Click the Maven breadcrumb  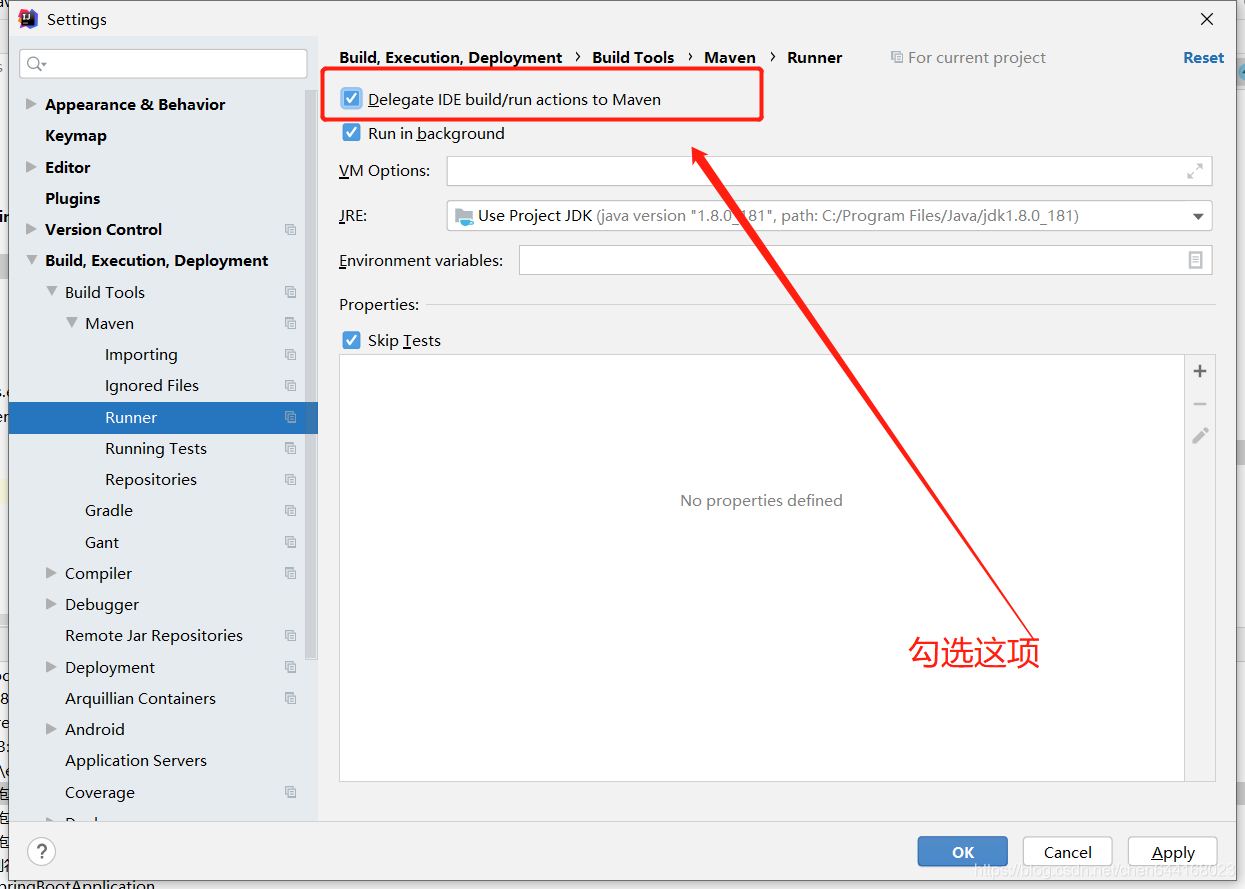730,57
